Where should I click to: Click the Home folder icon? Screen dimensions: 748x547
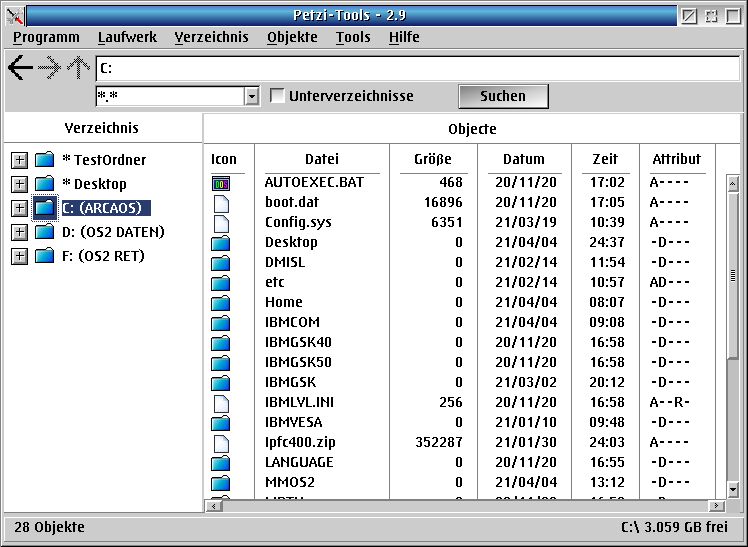coord(221,303)
